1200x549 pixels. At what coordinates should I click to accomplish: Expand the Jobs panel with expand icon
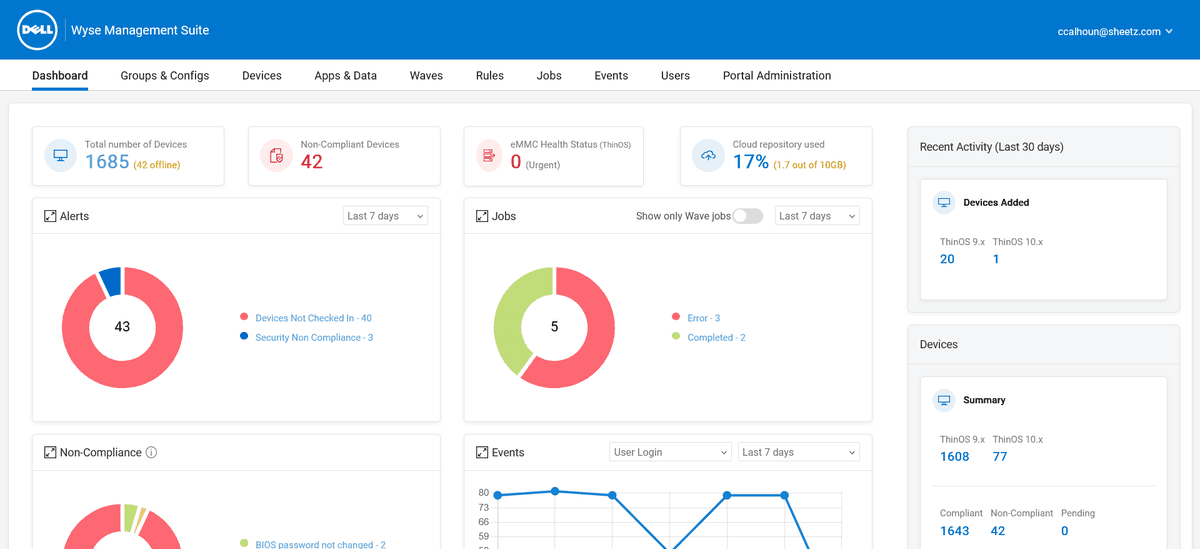[x=482, y=216]
